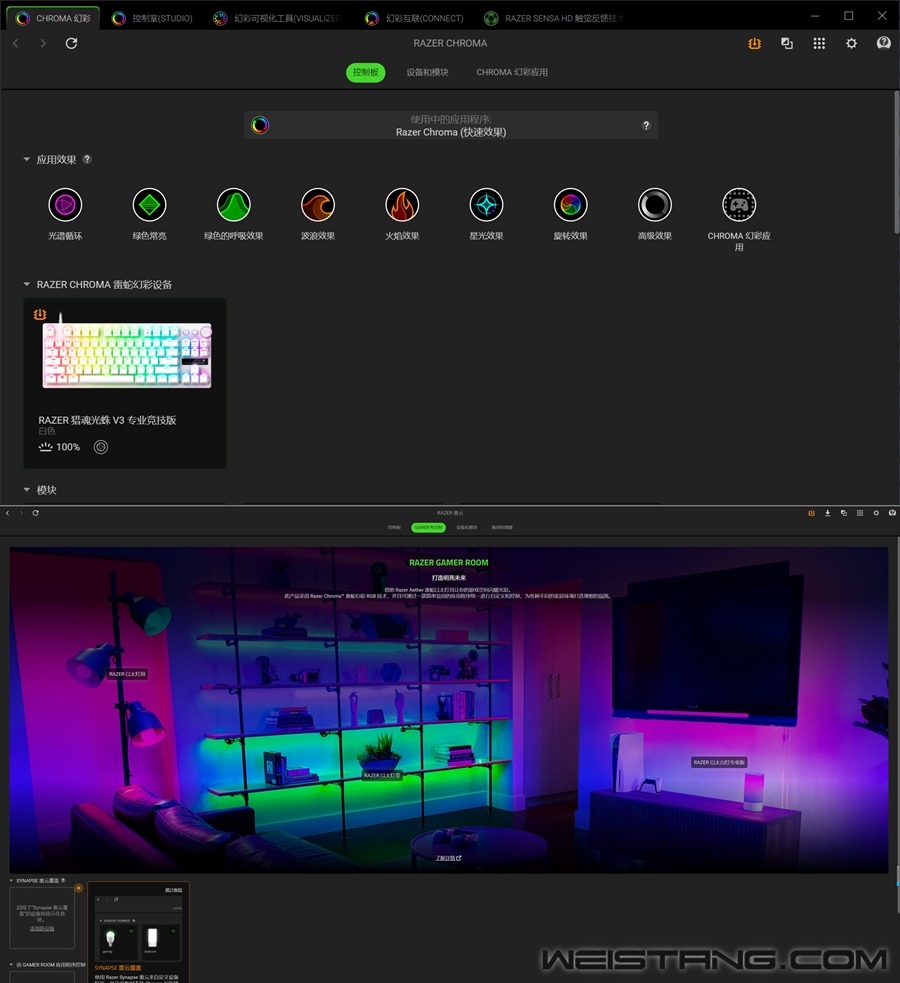
Task: Click the RAZER 以太灯 label on the floor lamp
Action: tap(127, 674)
